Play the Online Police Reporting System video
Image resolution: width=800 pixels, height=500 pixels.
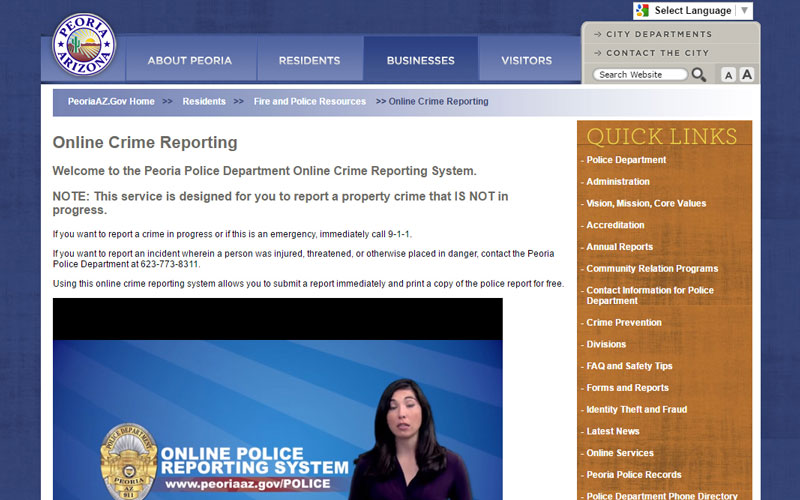tap(278, 399)
